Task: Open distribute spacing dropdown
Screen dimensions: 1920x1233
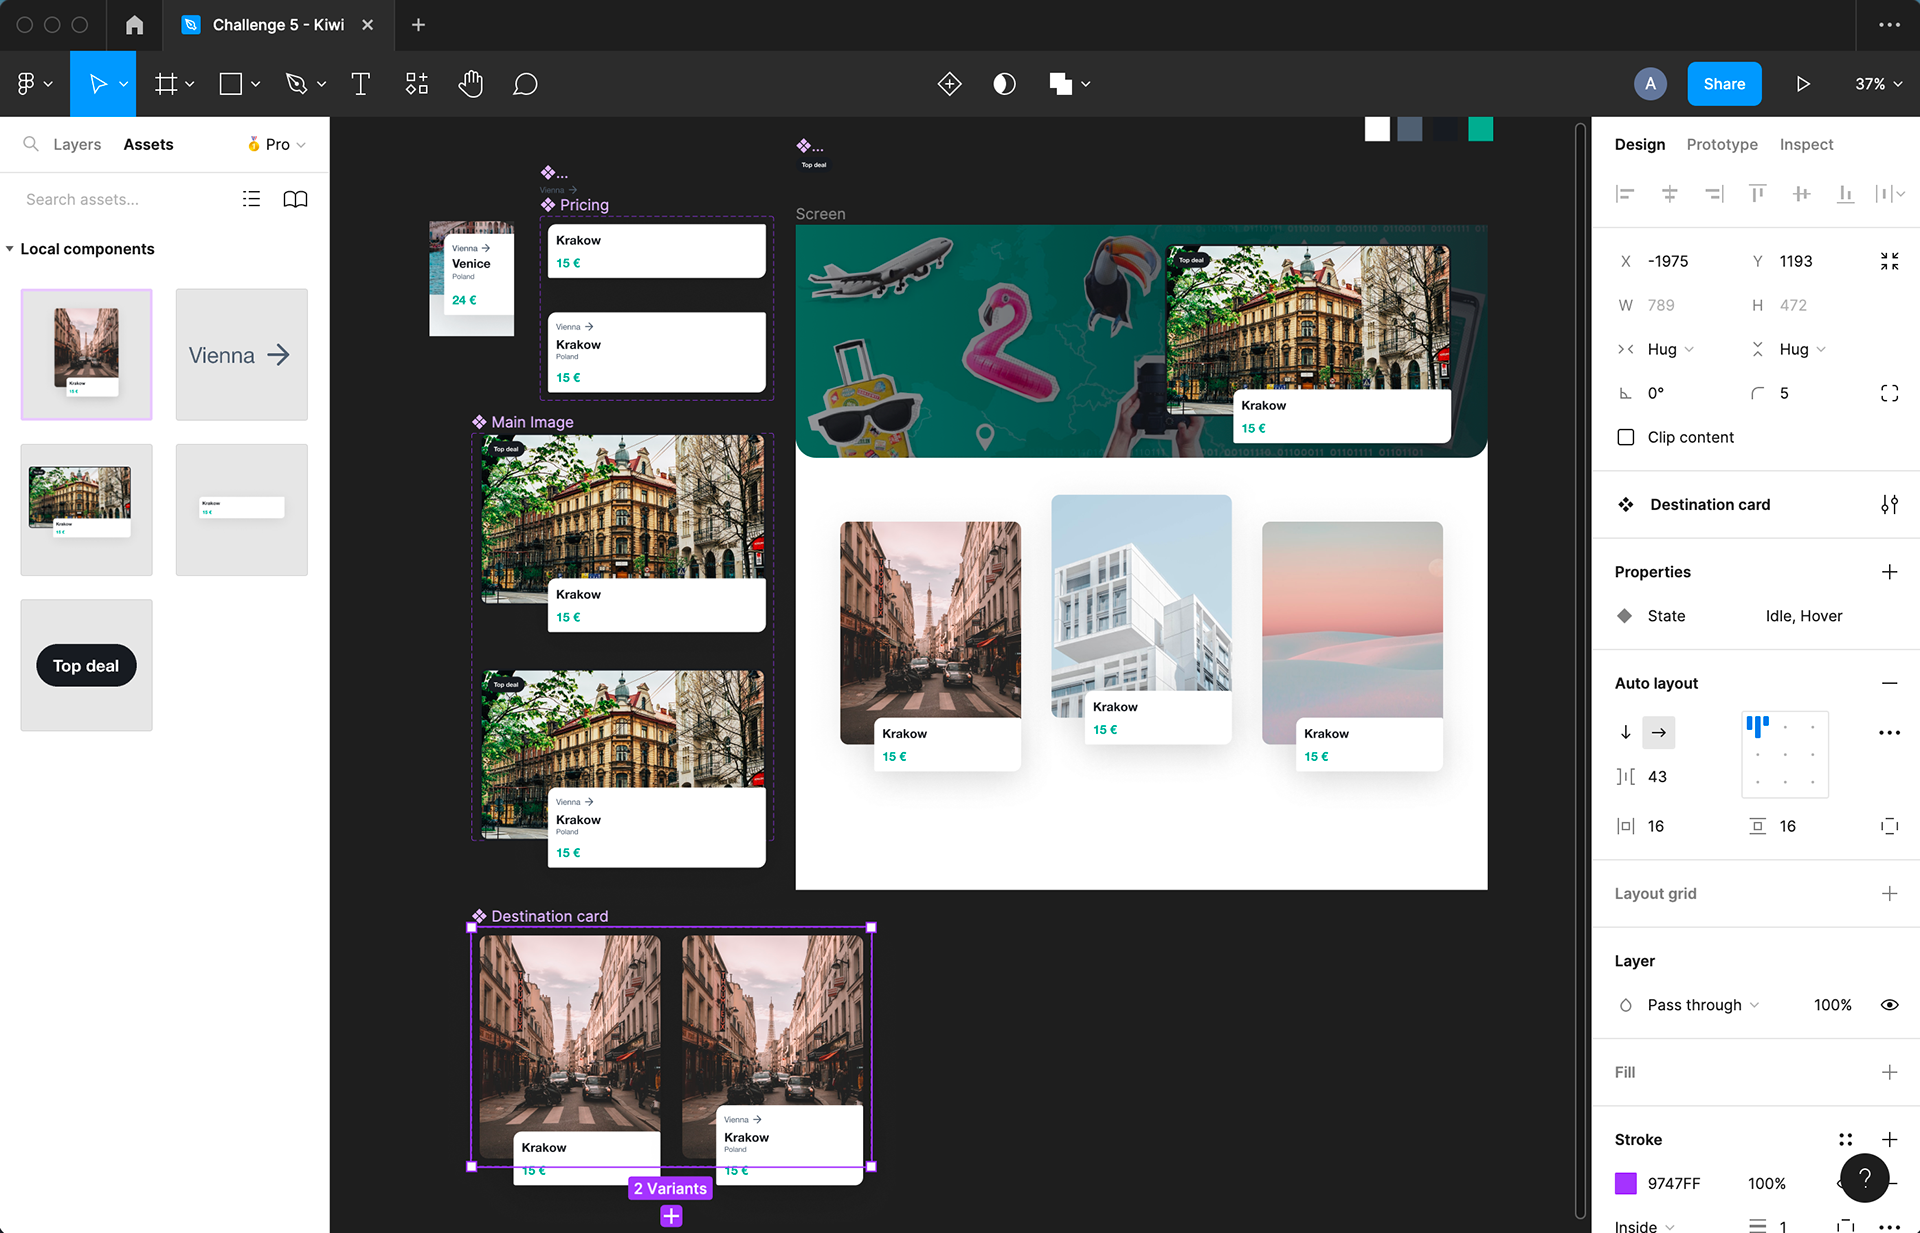Action: (1889, 194)
